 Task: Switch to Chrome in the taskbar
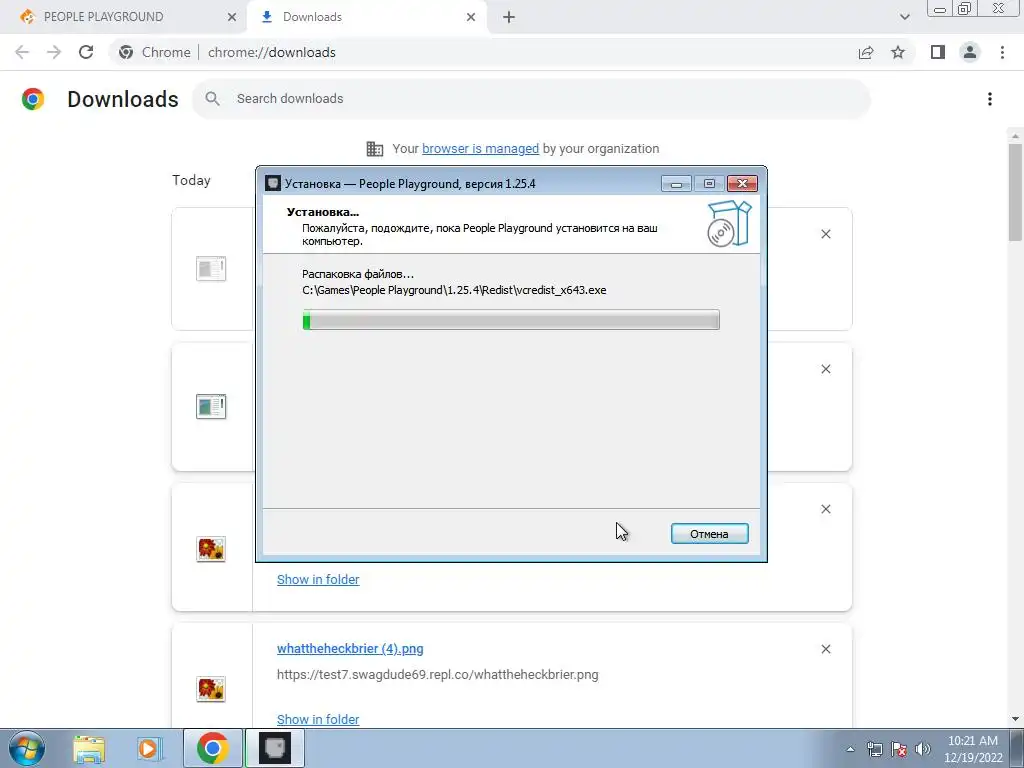pyautogui.click(x=212, y=748)
